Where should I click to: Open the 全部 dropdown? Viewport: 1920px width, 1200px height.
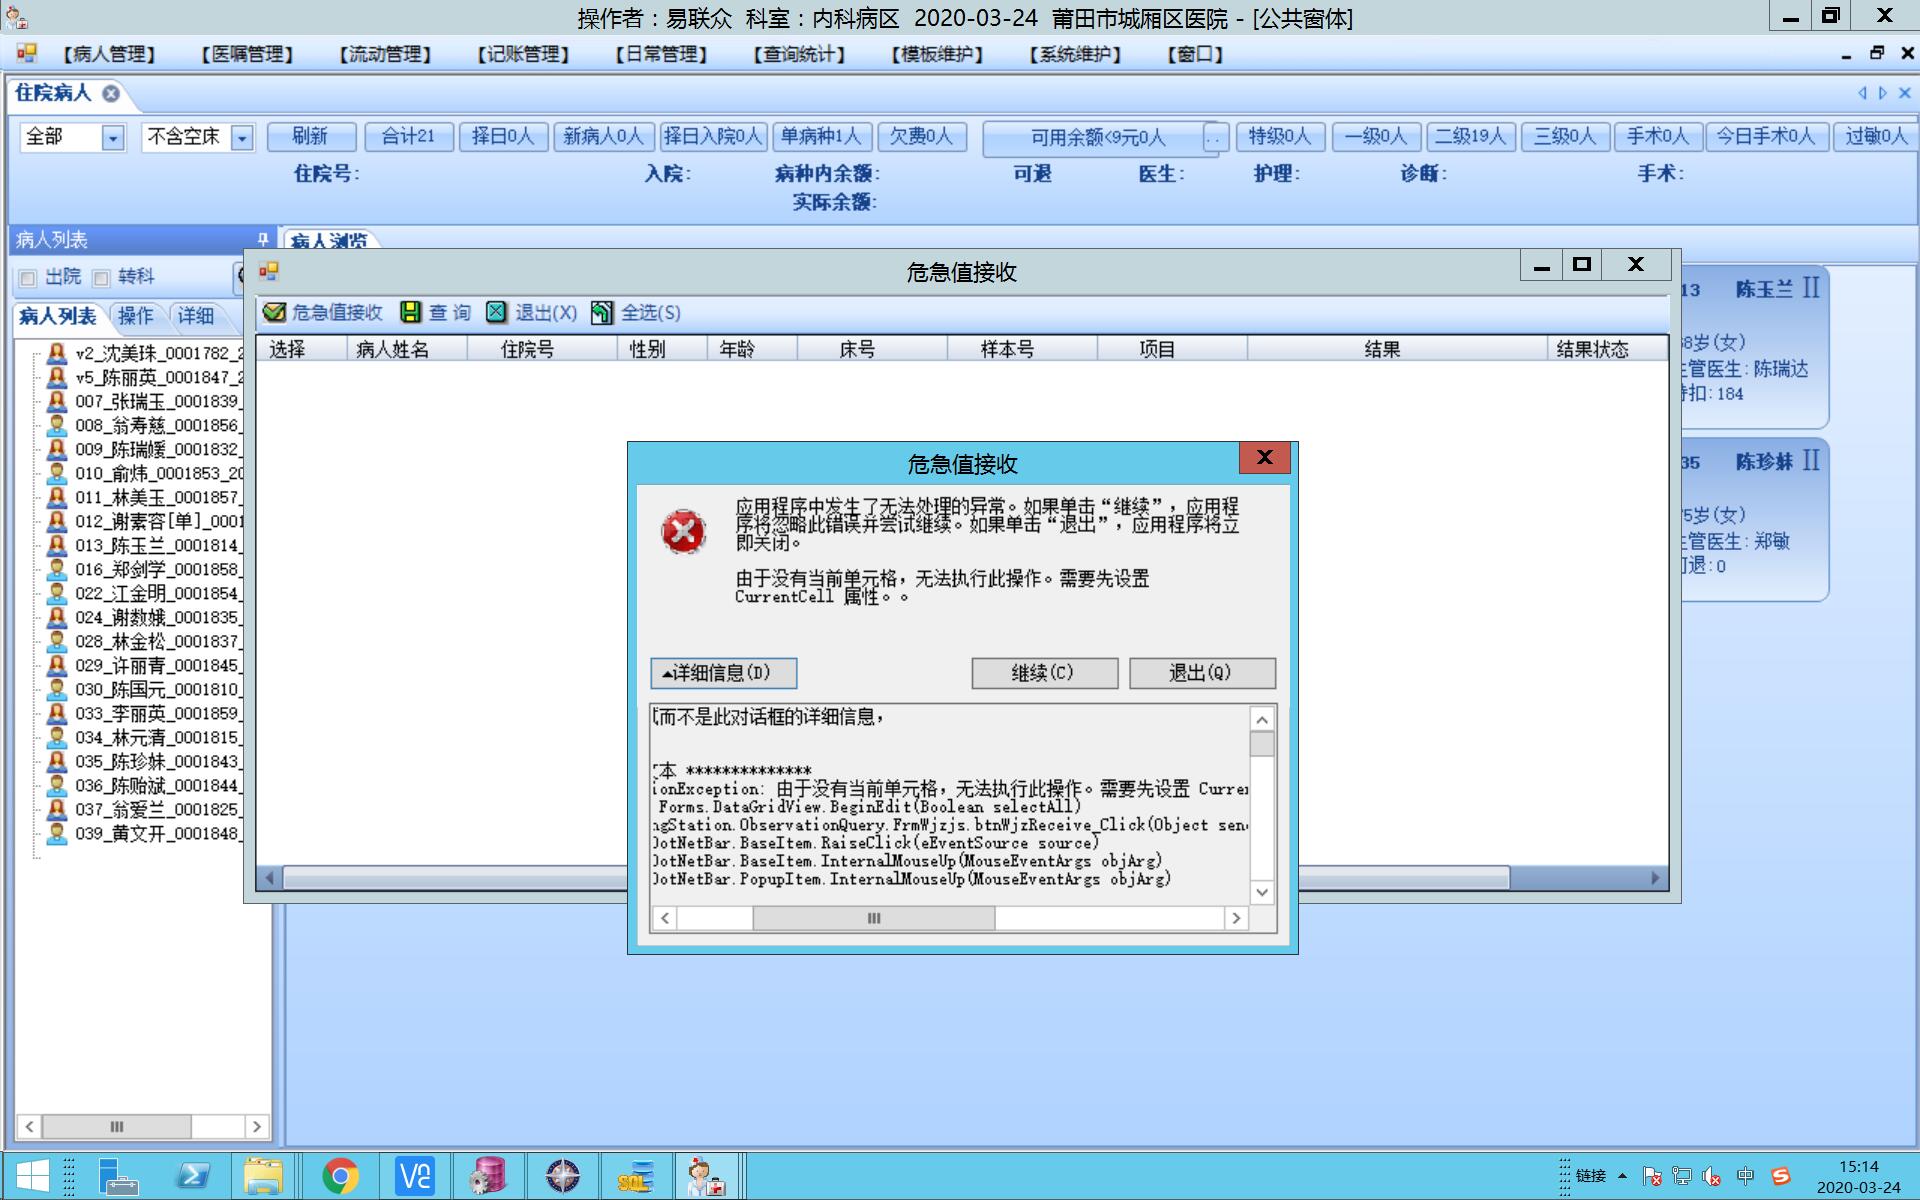coord(113,138)
